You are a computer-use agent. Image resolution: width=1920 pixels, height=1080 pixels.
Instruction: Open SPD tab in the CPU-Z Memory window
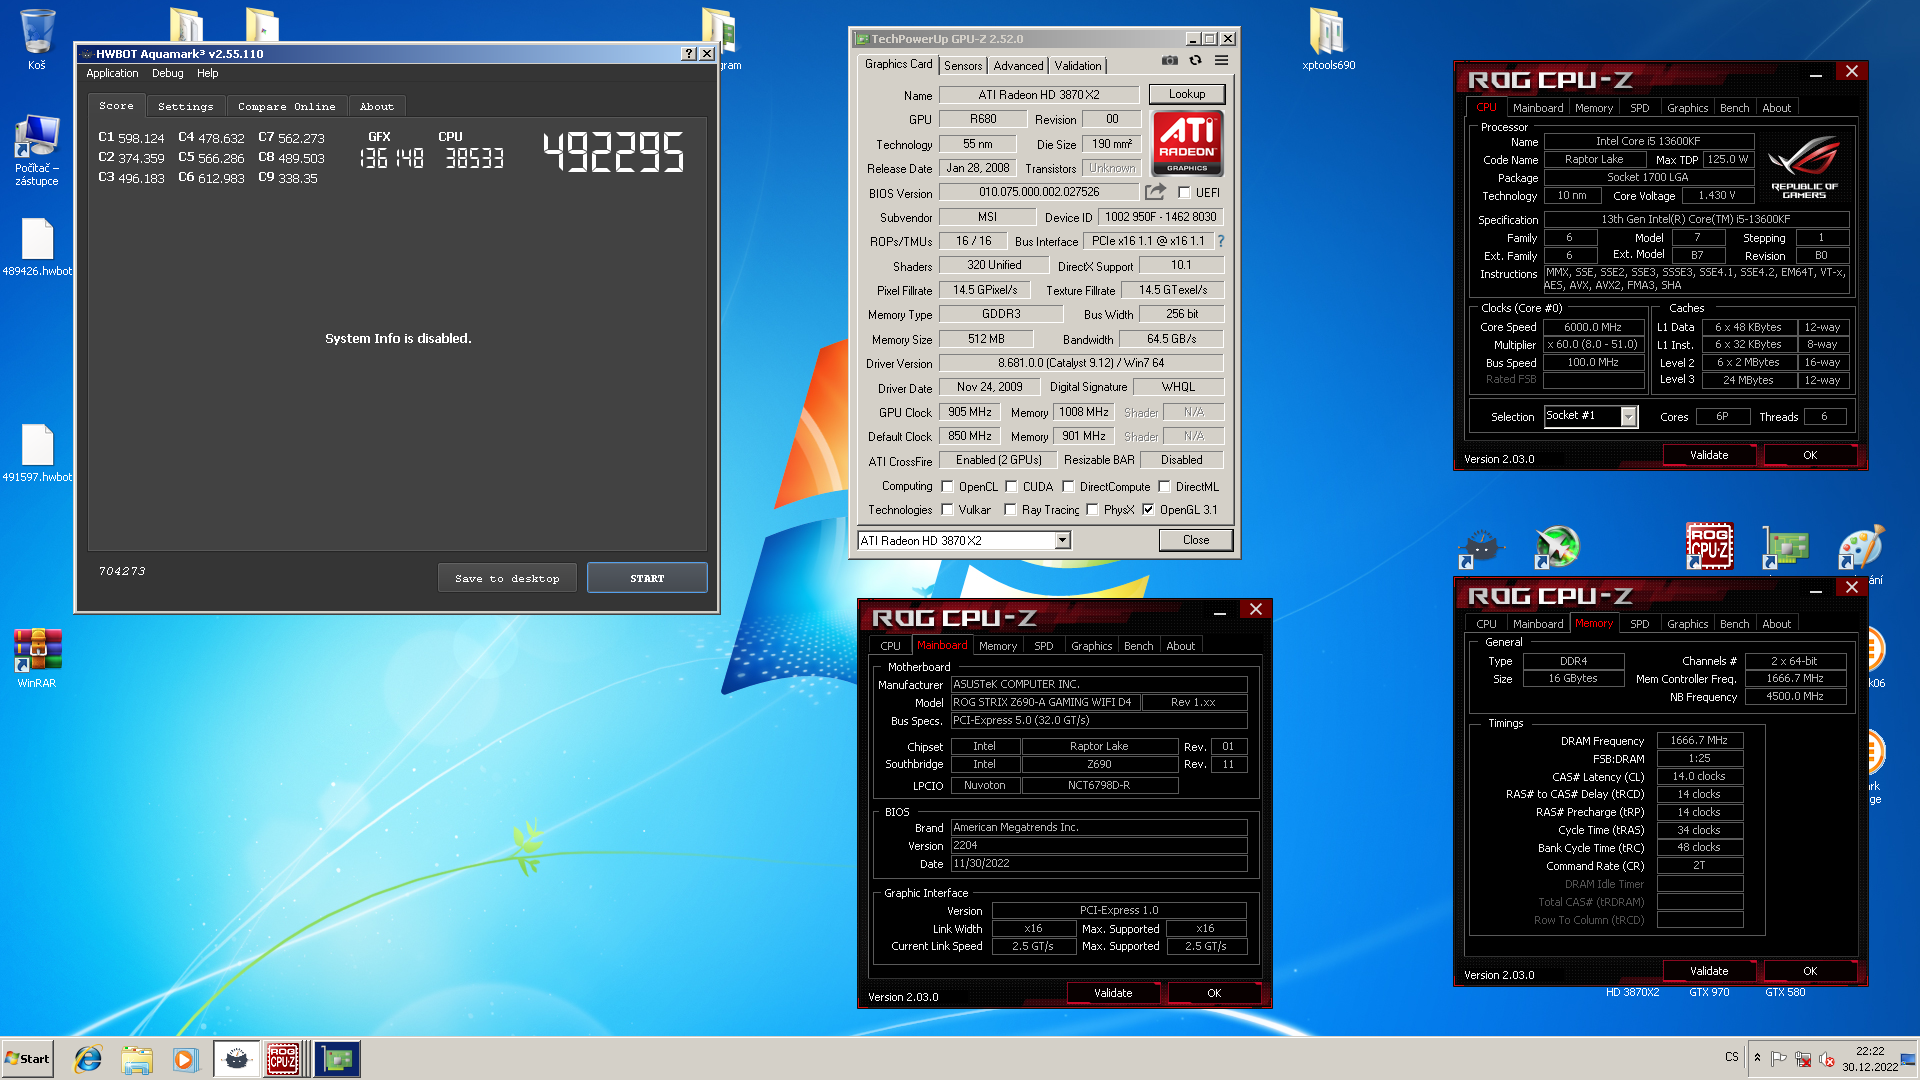tap(1639, 624)
